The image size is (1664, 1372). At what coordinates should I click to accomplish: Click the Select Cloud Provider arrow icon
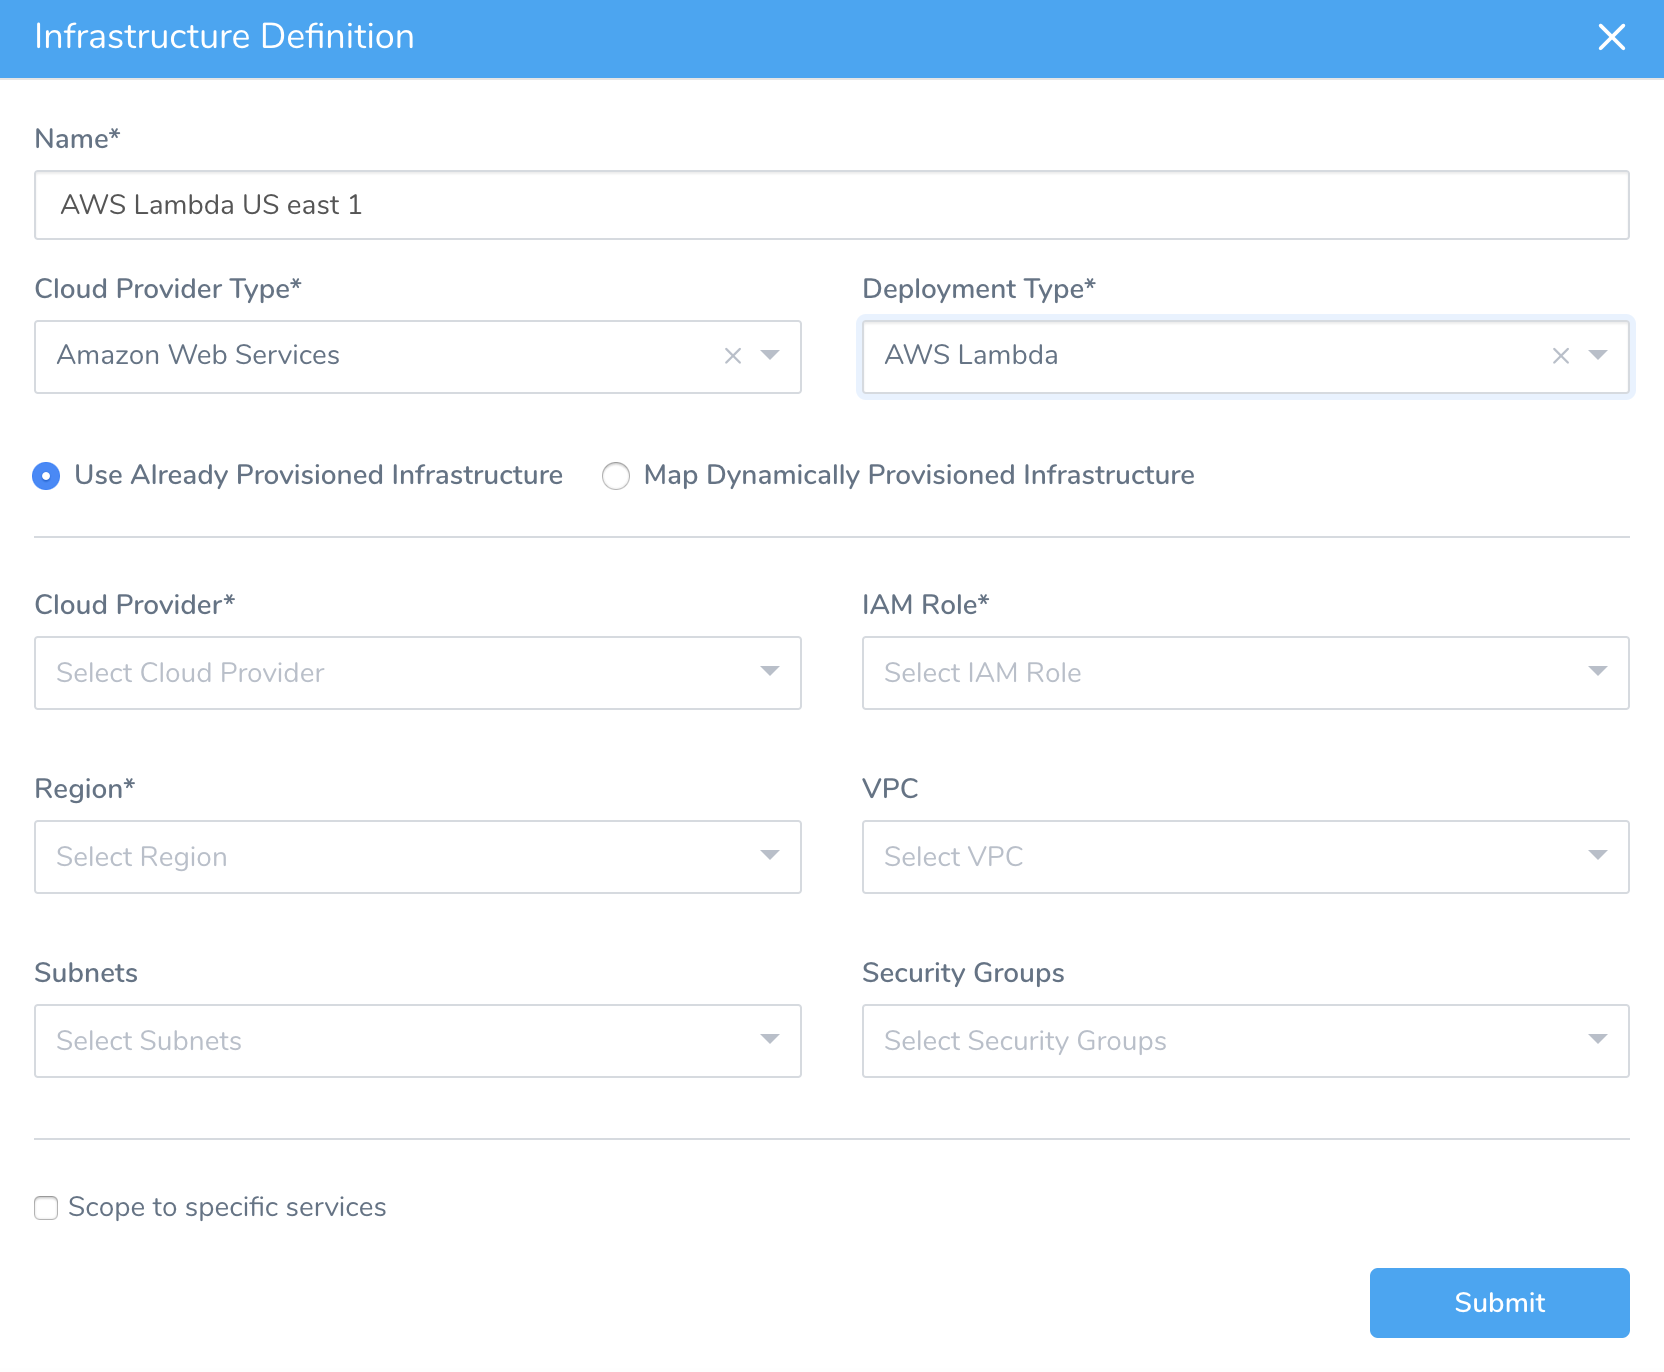pyautogui.click(x=770, y=671)
